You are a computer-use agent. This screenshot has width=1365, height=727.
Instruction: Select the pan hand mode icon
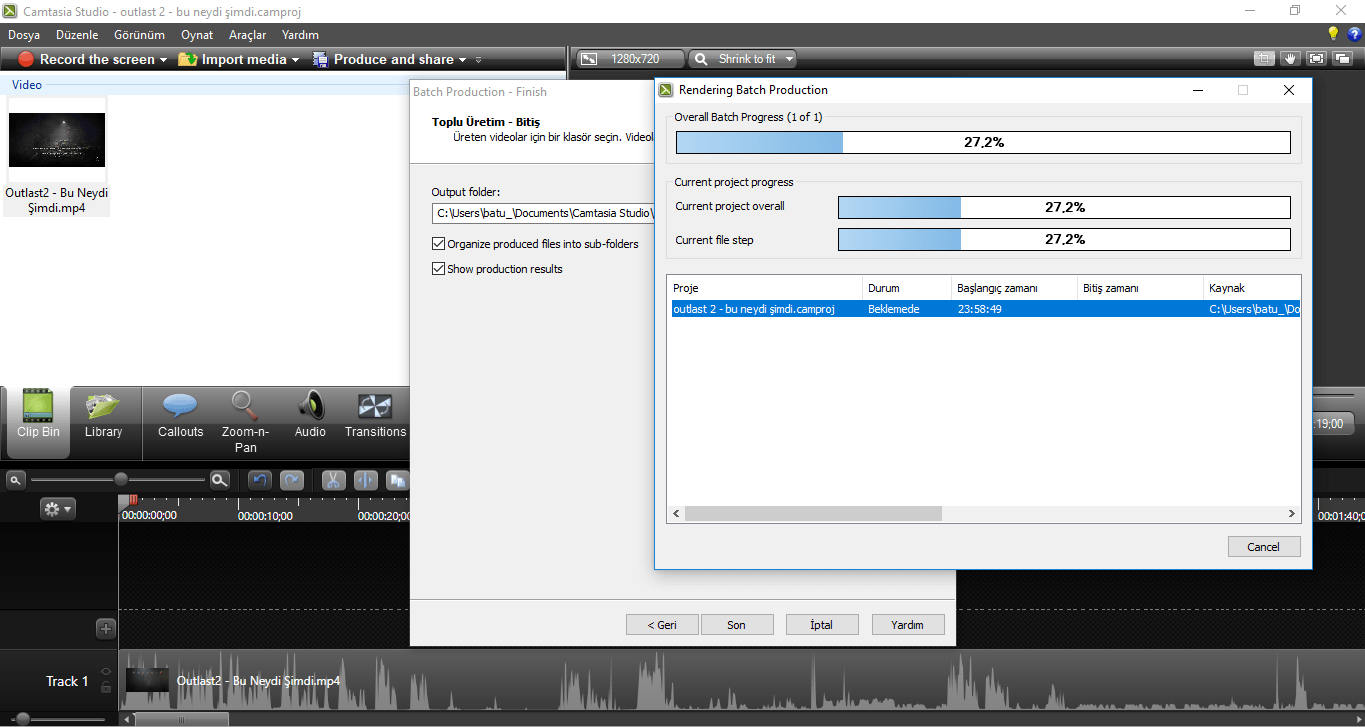pyautogui.click(x=1290, y=59)
